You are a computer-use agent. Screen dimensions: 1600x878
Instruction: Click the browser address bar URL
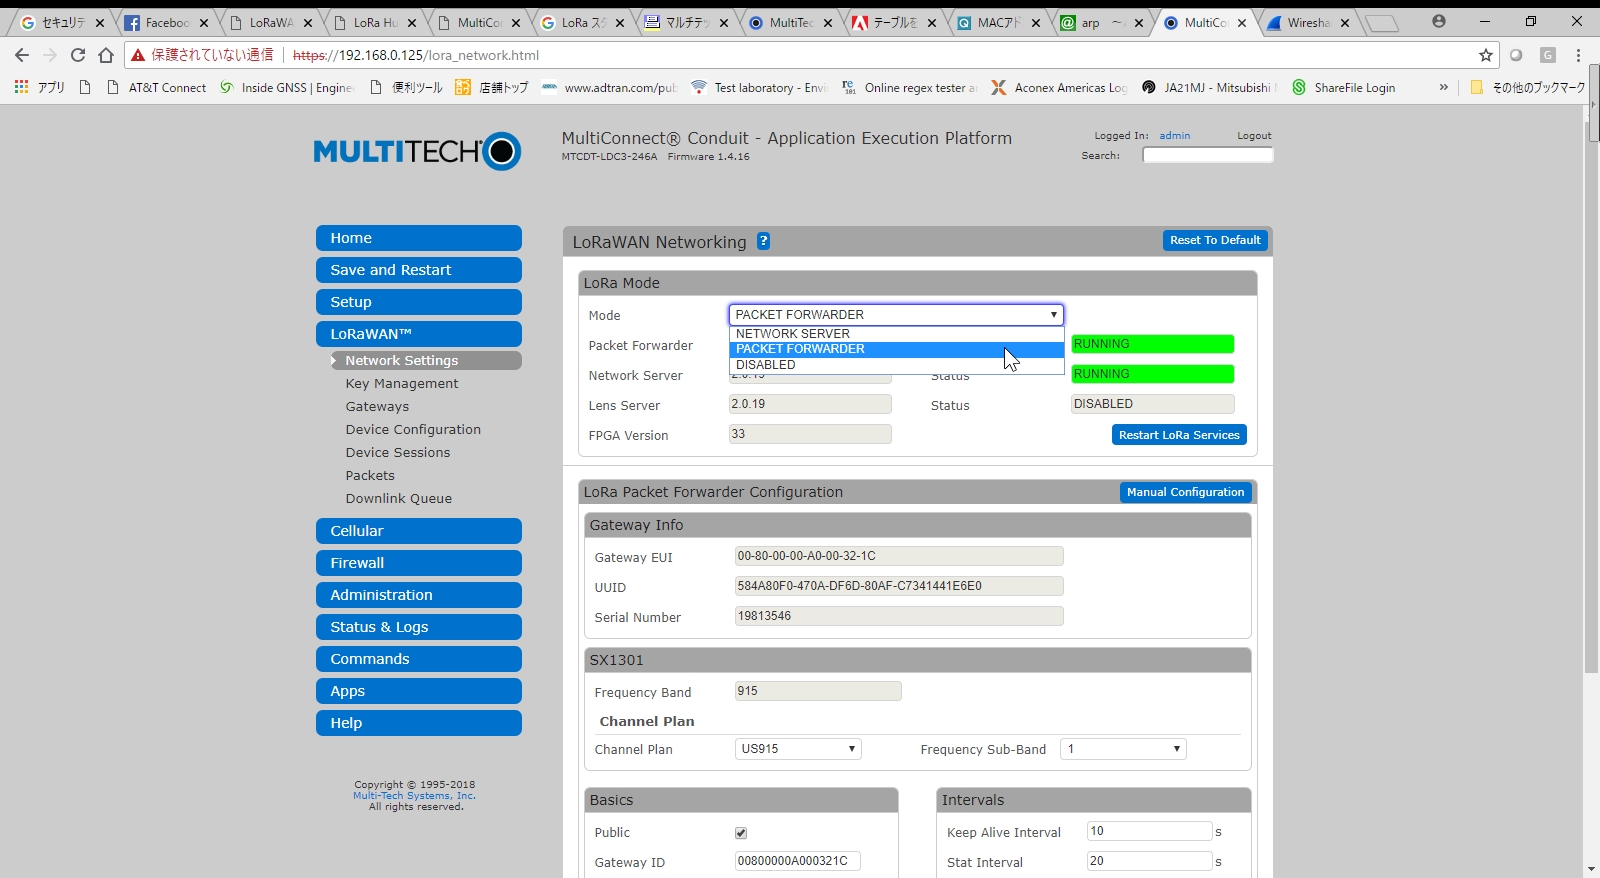[416, 55]
